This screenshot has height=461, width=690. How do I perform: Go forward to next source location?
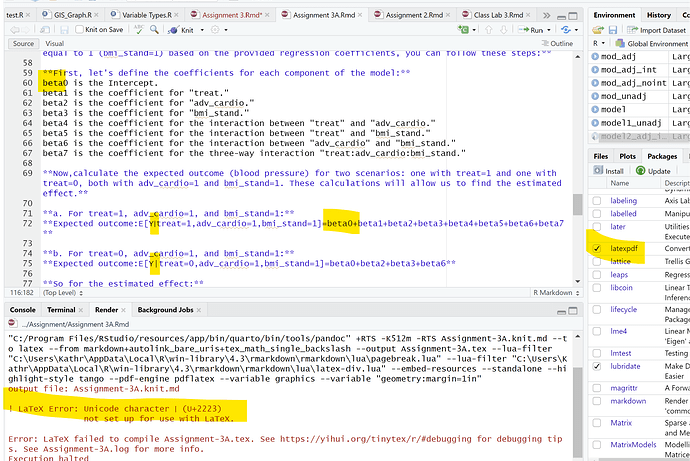(x=24, y=30)
